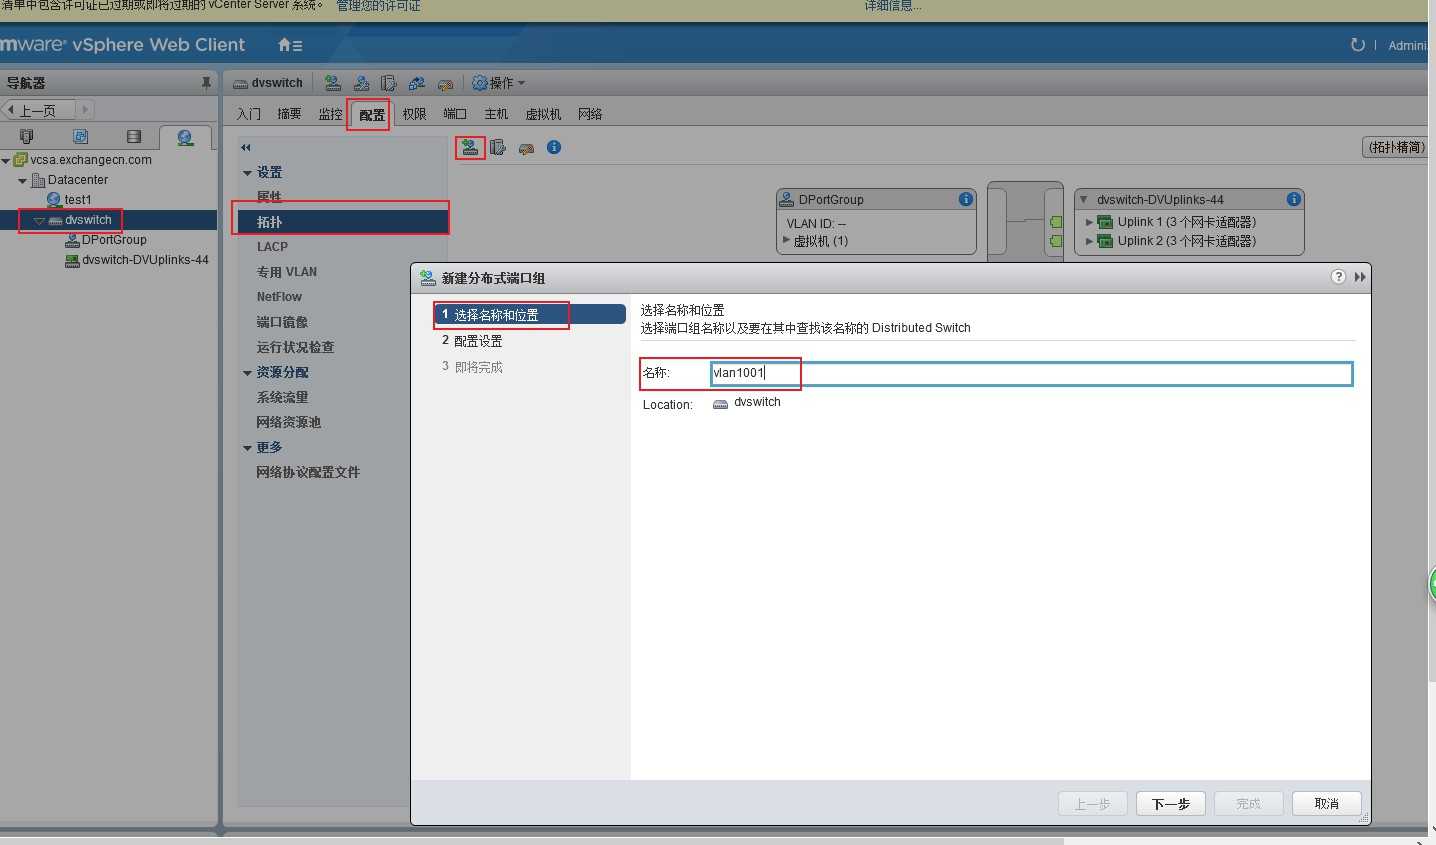The height and width of the screenshot is (845, 1436).
Task: Switch to Hosts and Clusters navigator tab
Action: 27,136
